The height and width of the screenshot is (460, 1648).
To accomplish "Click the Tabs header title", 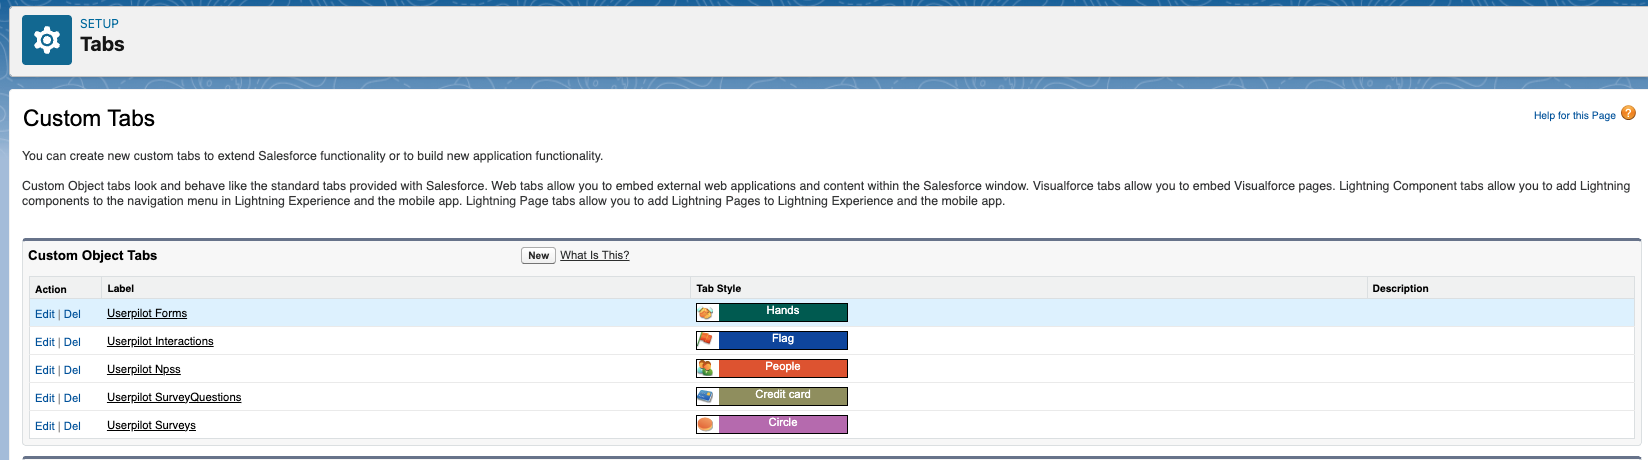I will (x=102, y=45).
